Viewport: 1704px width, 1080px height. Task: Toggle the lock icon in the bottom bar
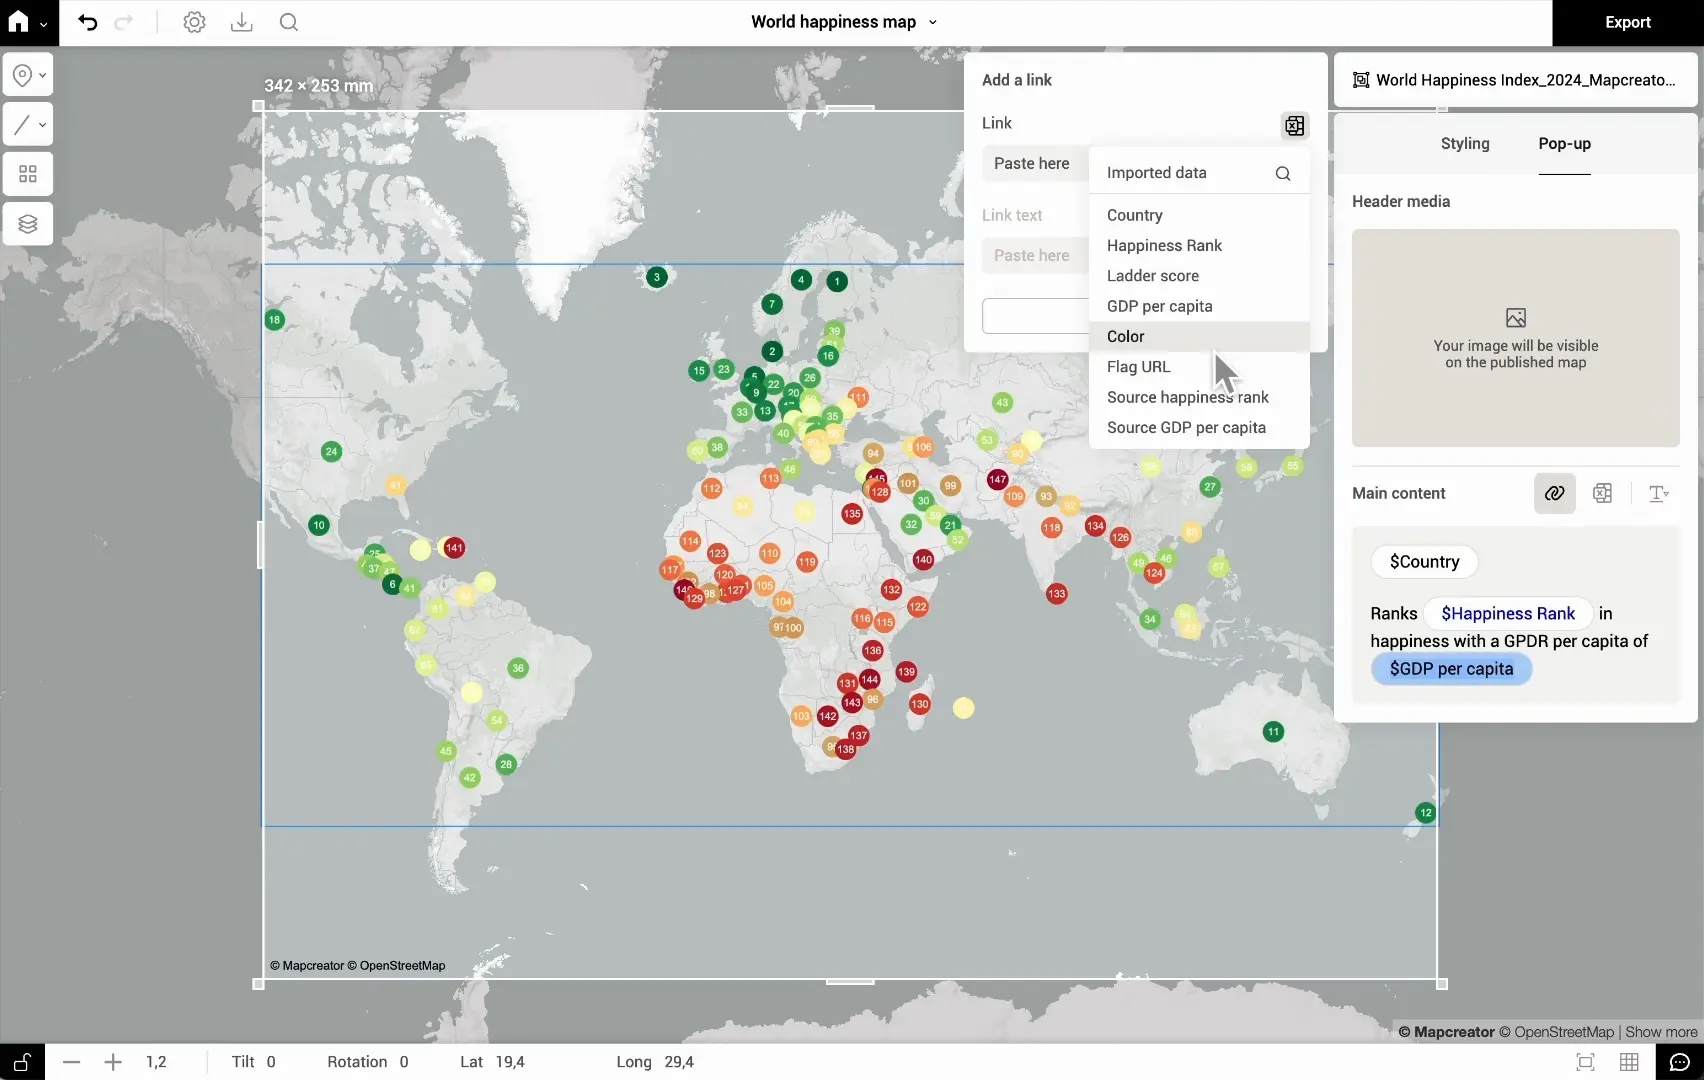point(21,1062)
